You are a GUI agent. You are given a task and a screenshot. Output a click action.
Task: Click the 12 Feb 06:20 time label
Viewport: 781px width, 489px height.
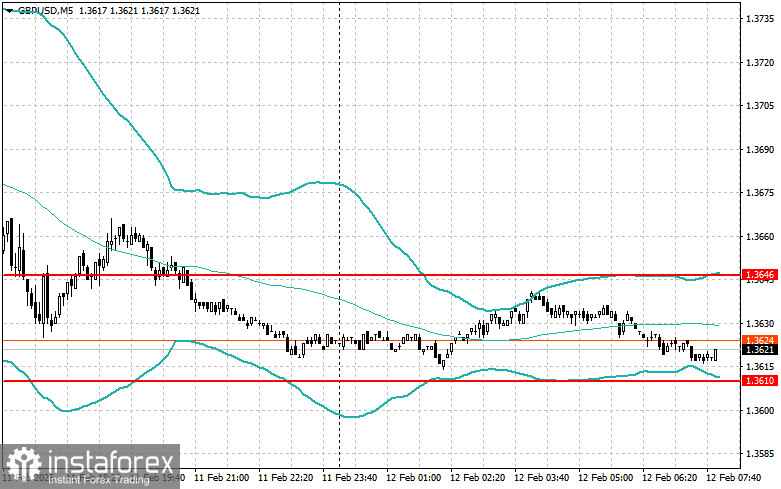669,478
